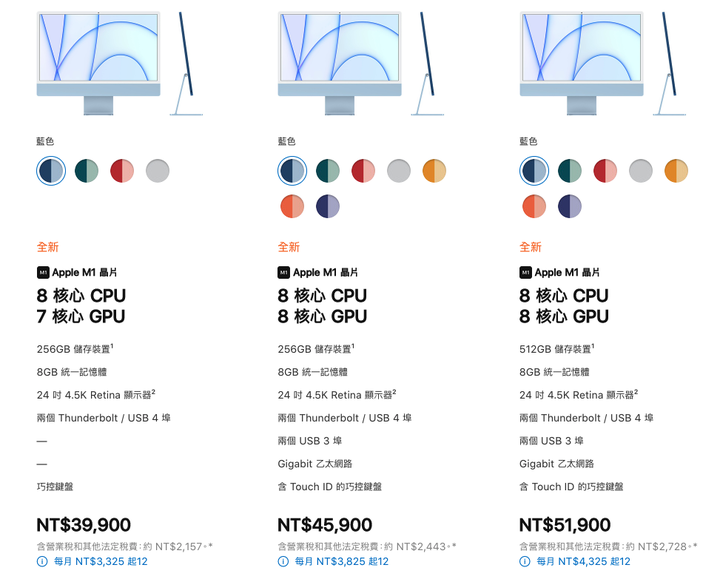Select blue color on the NT$39,900 iMac

(51, 171)
